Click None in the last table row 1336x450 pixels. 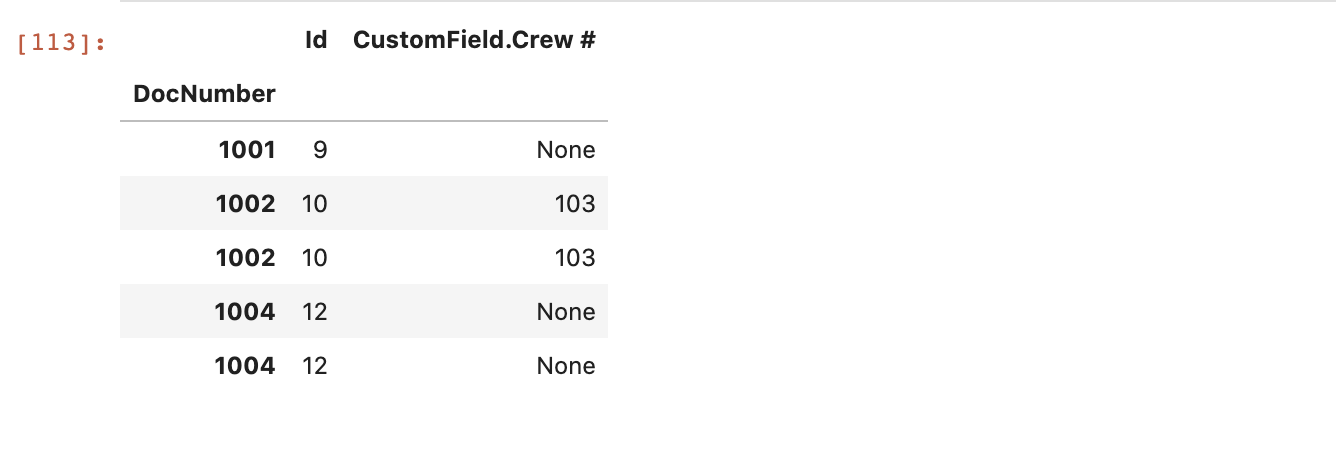click(565, 366)
